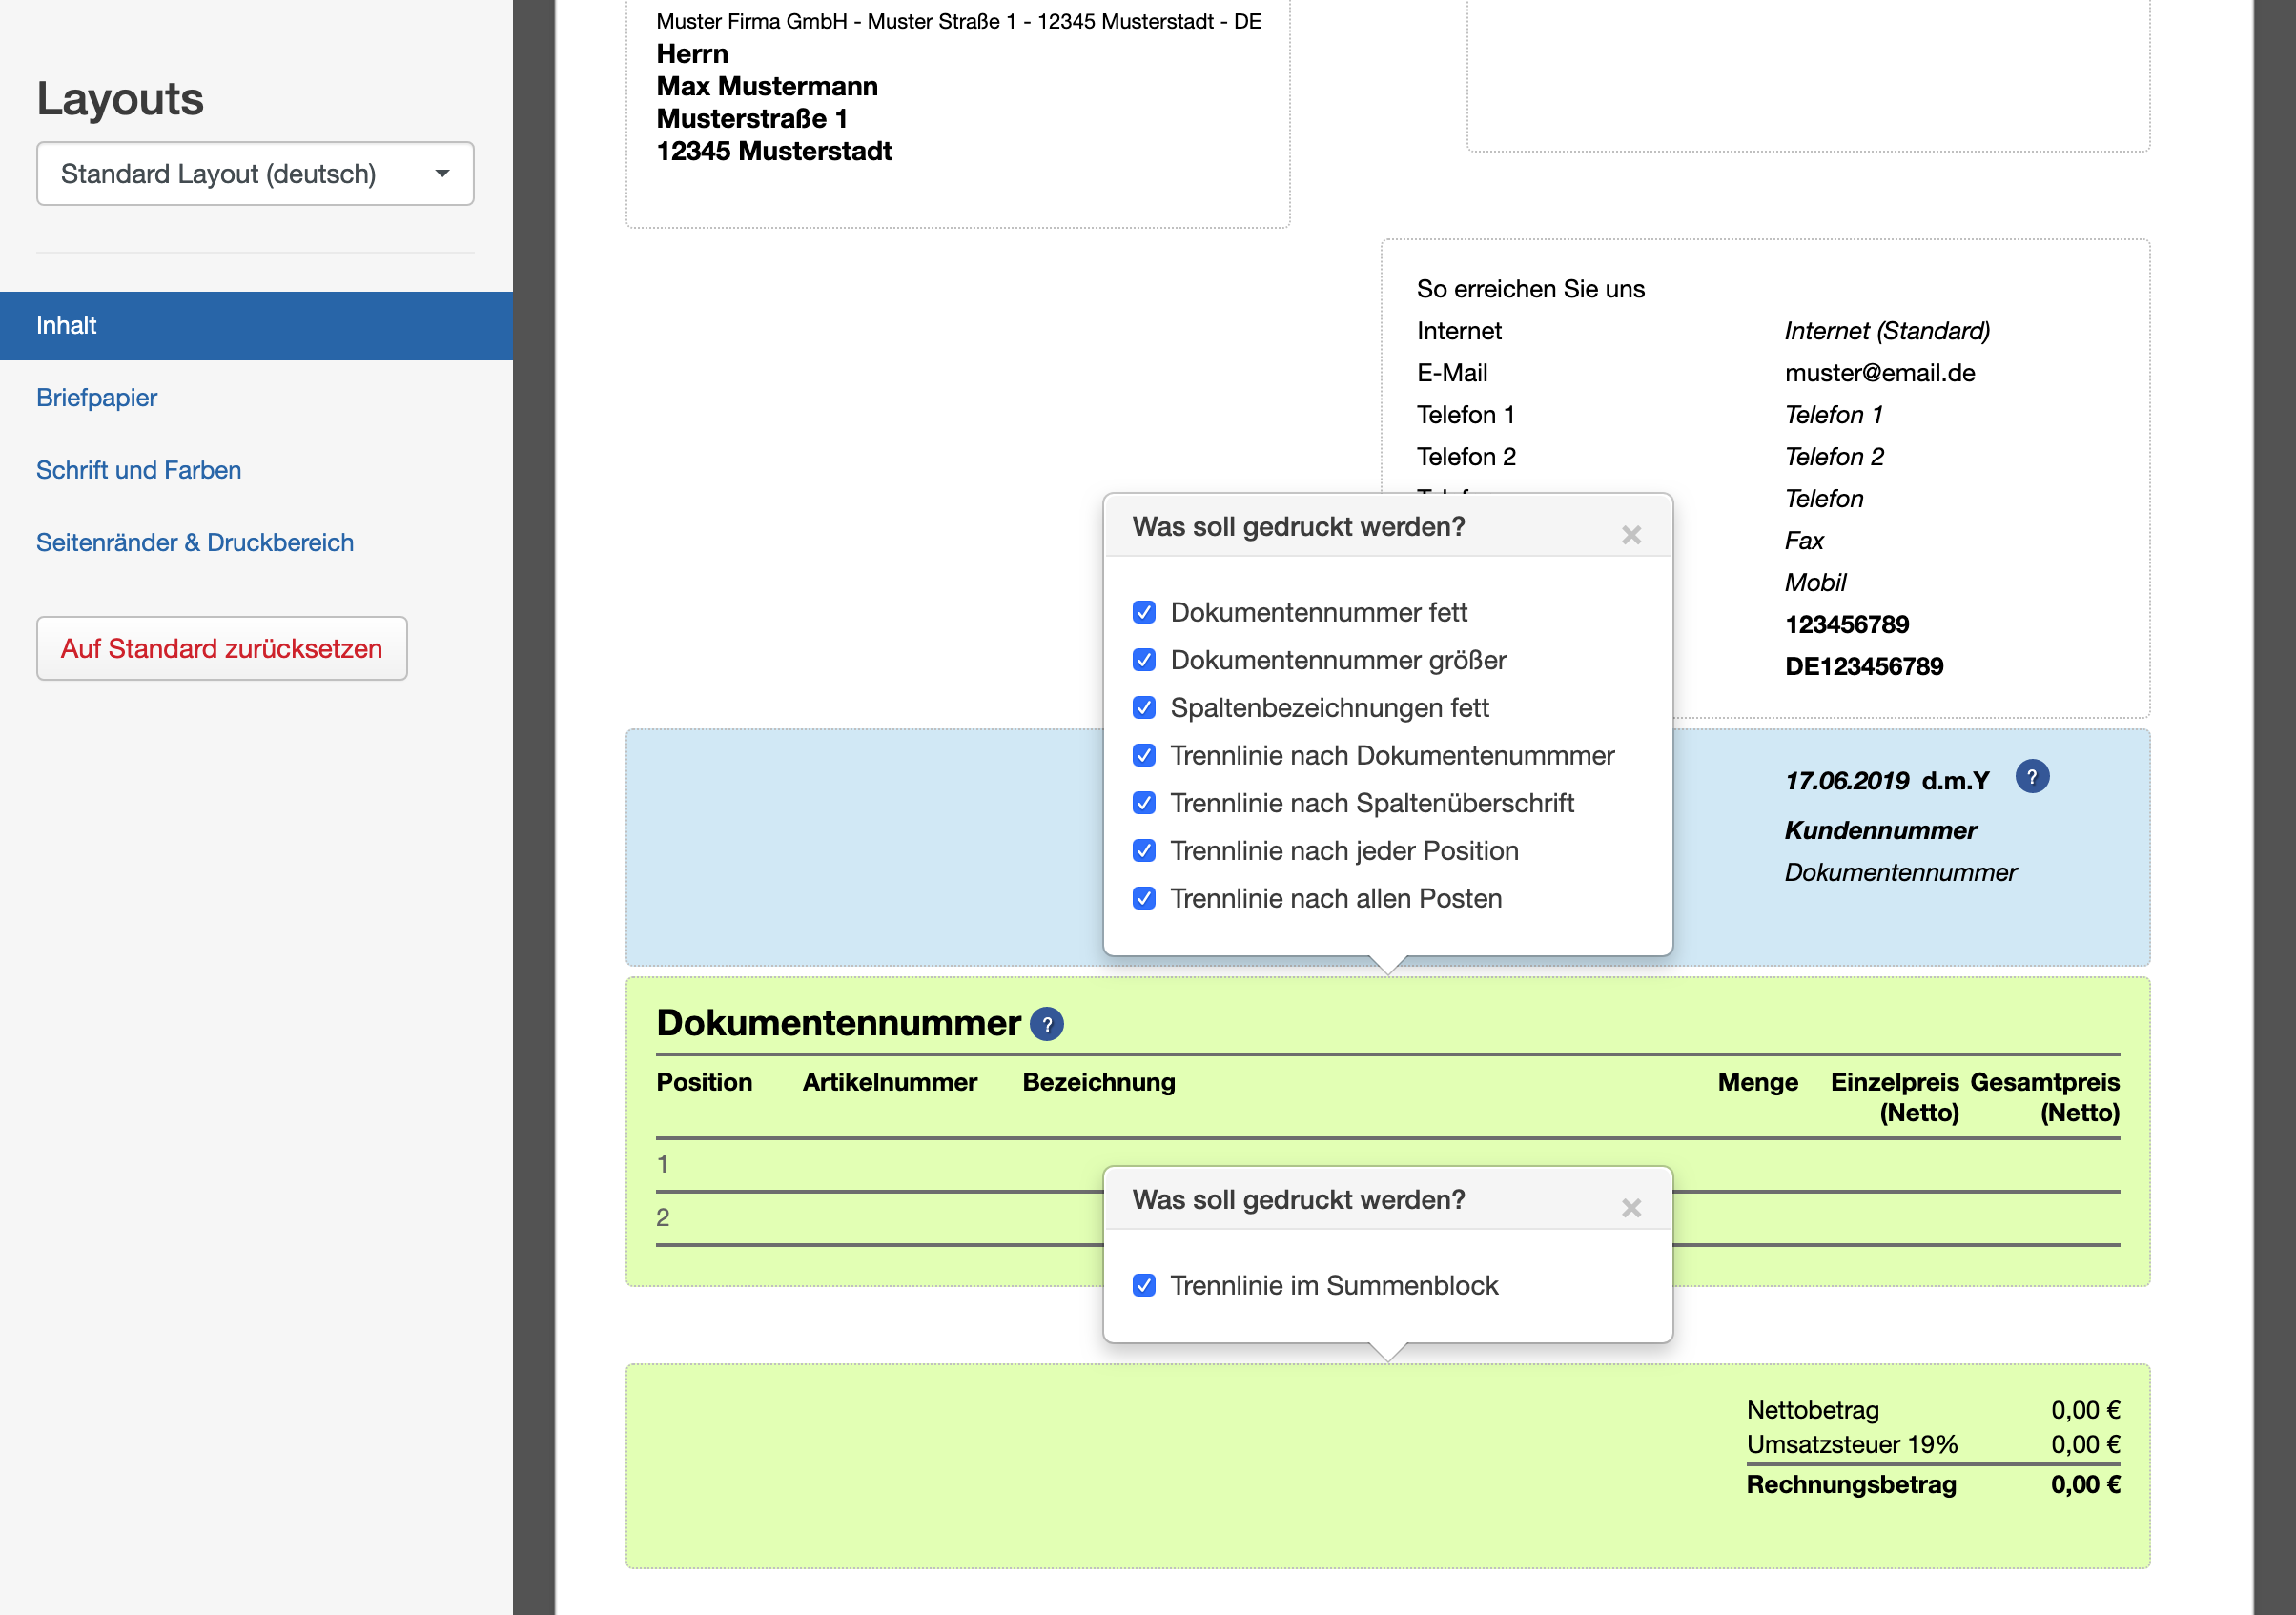Screen dimensions: 2296x1615
Task: Toggle Dokumentennummer fett checkbox
Action: click(1144, 612)
